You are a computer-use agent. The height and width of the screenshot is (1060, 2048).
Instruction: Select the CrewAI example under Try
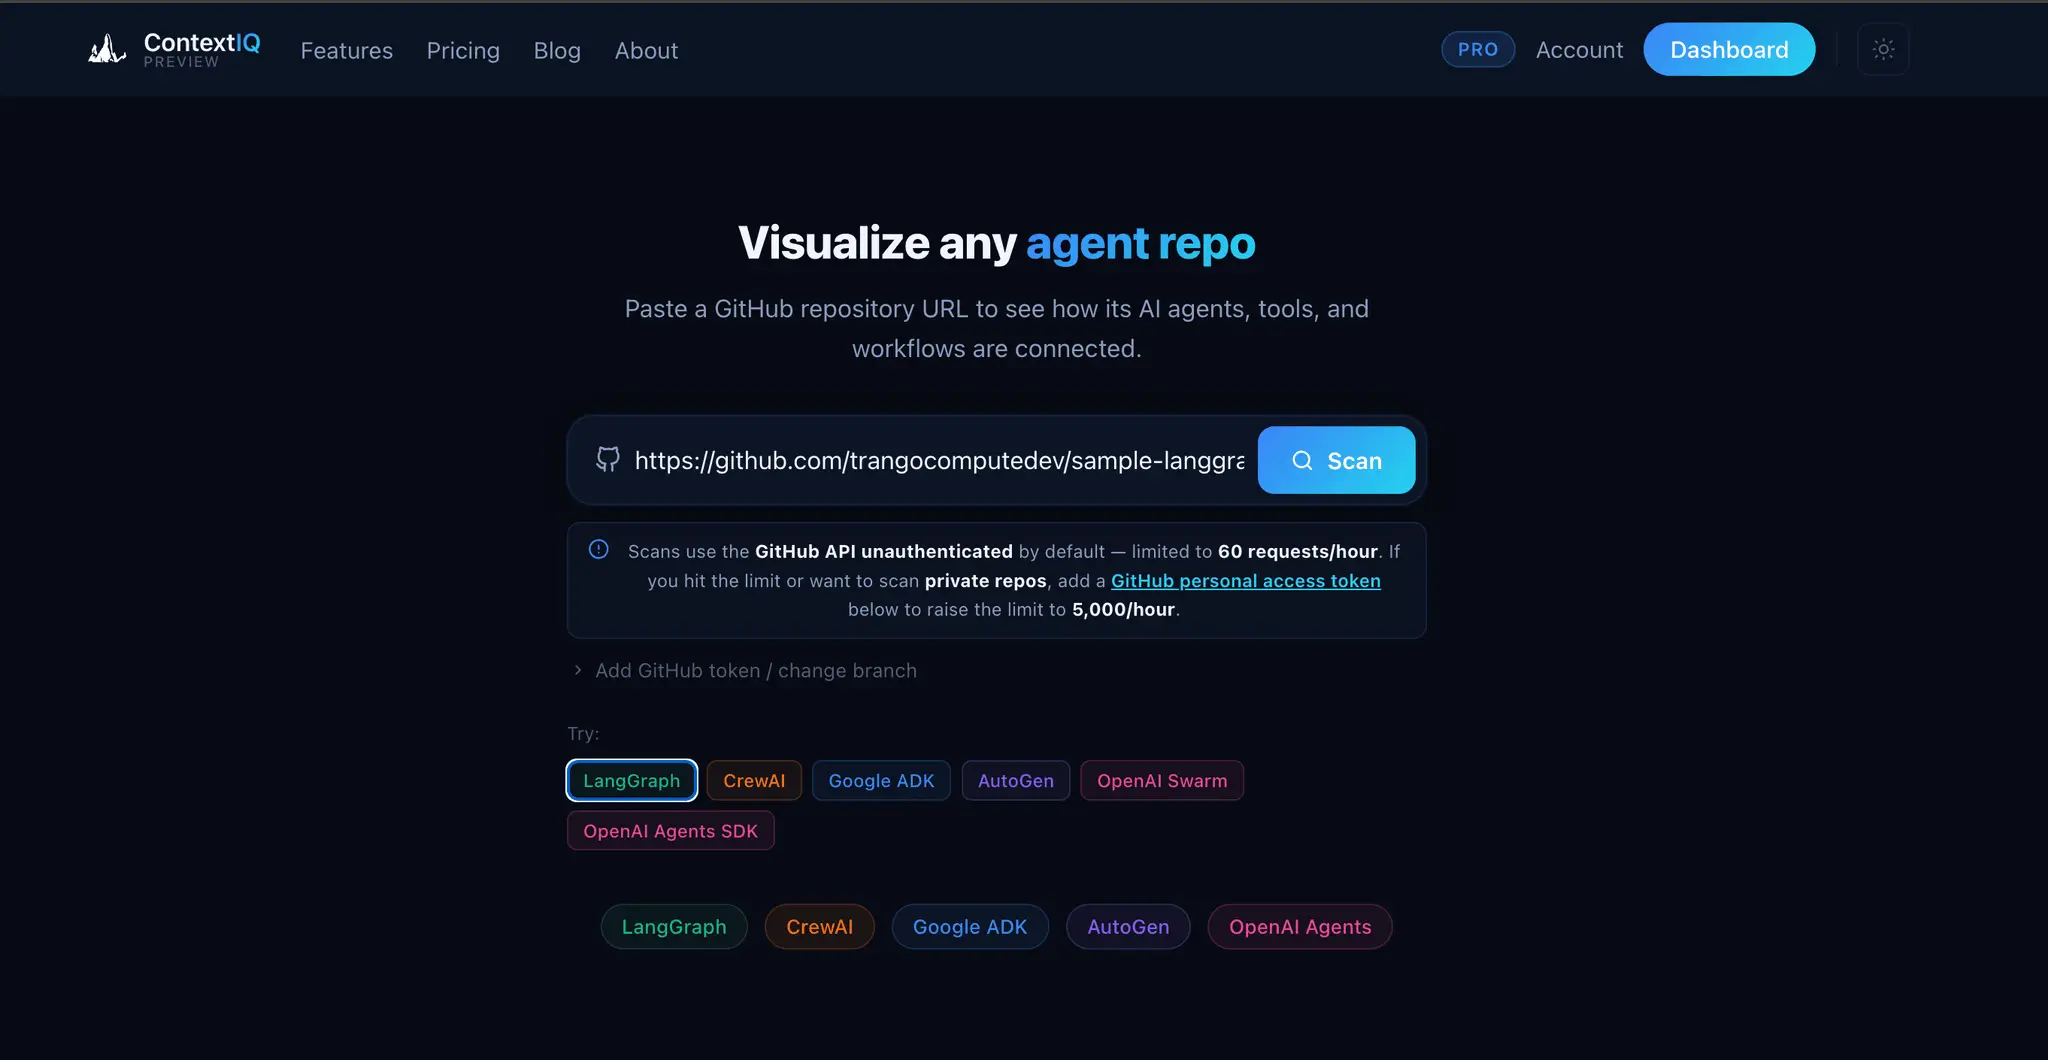click(754, 781)
